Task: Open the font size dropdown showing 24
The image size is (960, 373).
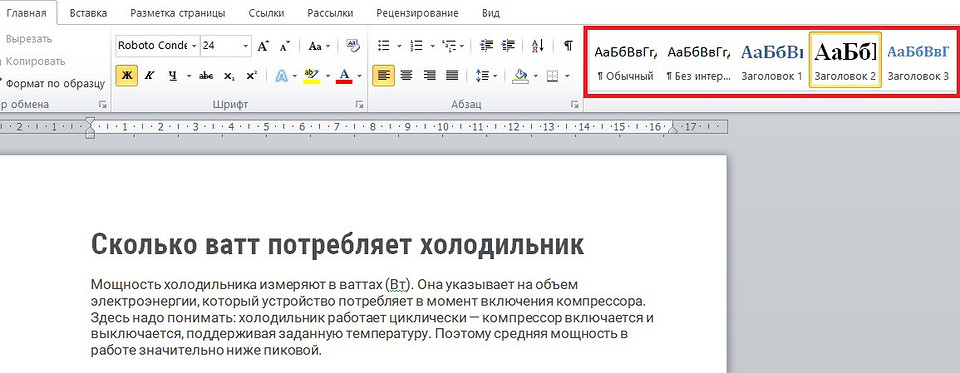Action: [x=246, y=46]
